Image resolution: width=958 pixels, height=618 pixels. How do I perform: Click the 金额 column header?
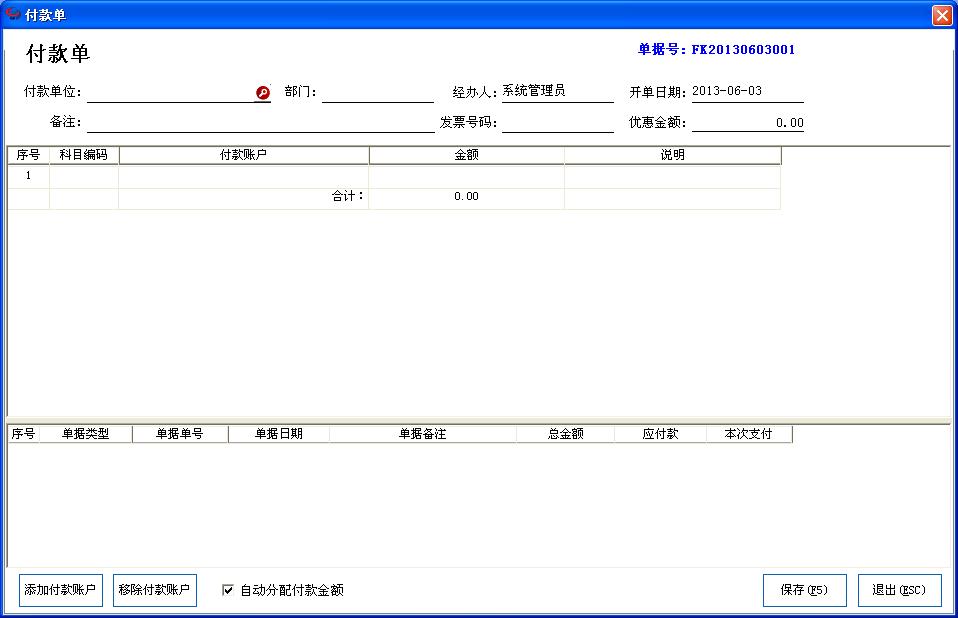467,154
